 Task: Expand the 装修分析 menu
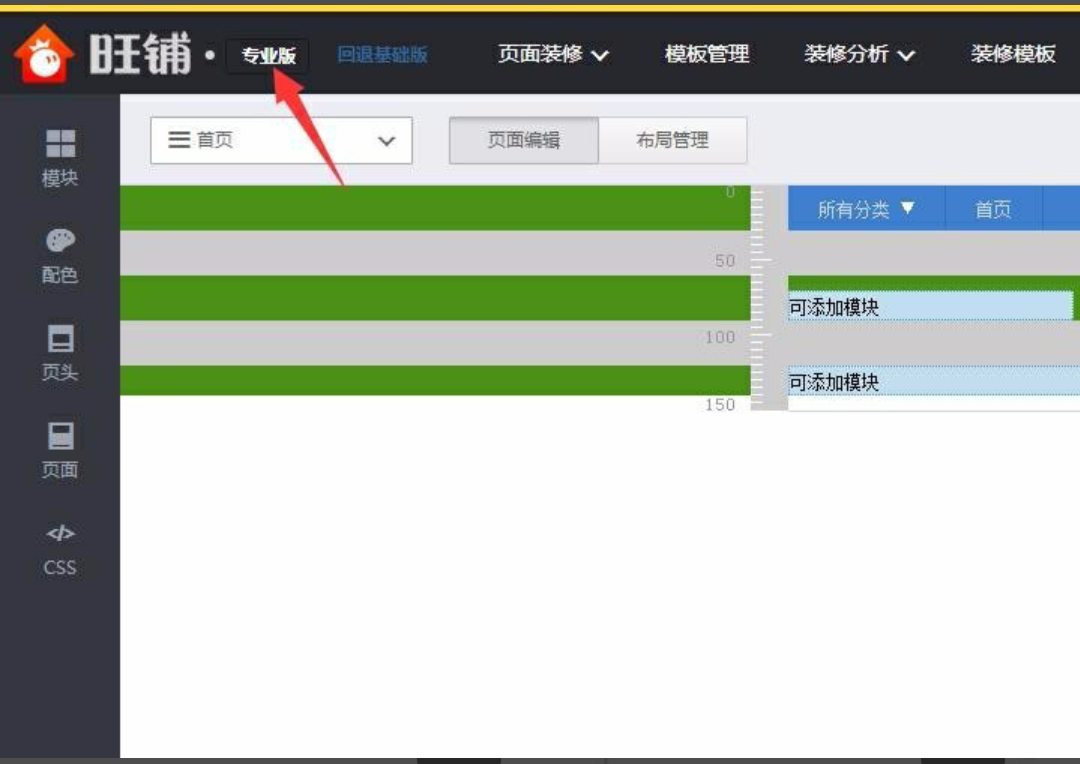859,54
